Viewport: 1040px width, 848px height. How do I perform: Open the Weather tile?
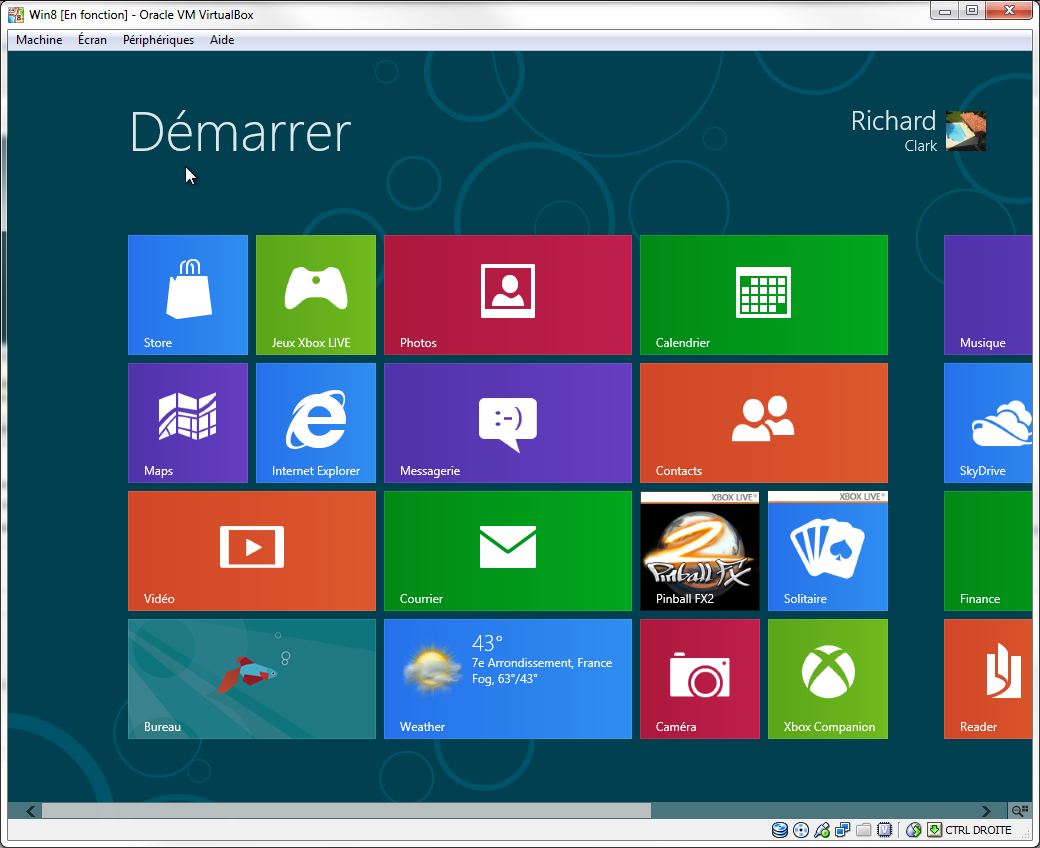pos(508,679)
